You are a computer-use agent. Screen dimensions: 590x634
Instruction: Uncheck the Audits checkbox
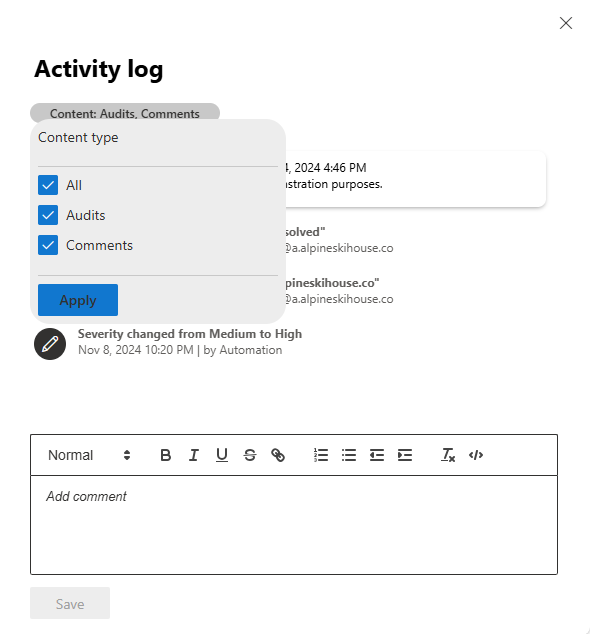48,215
